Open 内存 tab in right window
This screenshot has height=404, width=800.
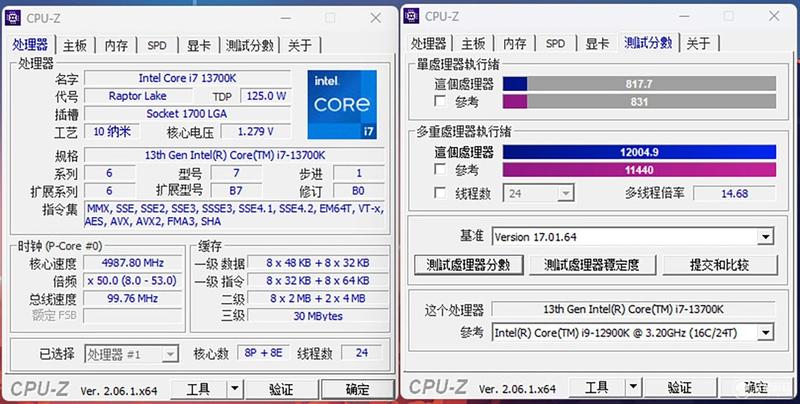pyautogui.click(x=514, y=43)
